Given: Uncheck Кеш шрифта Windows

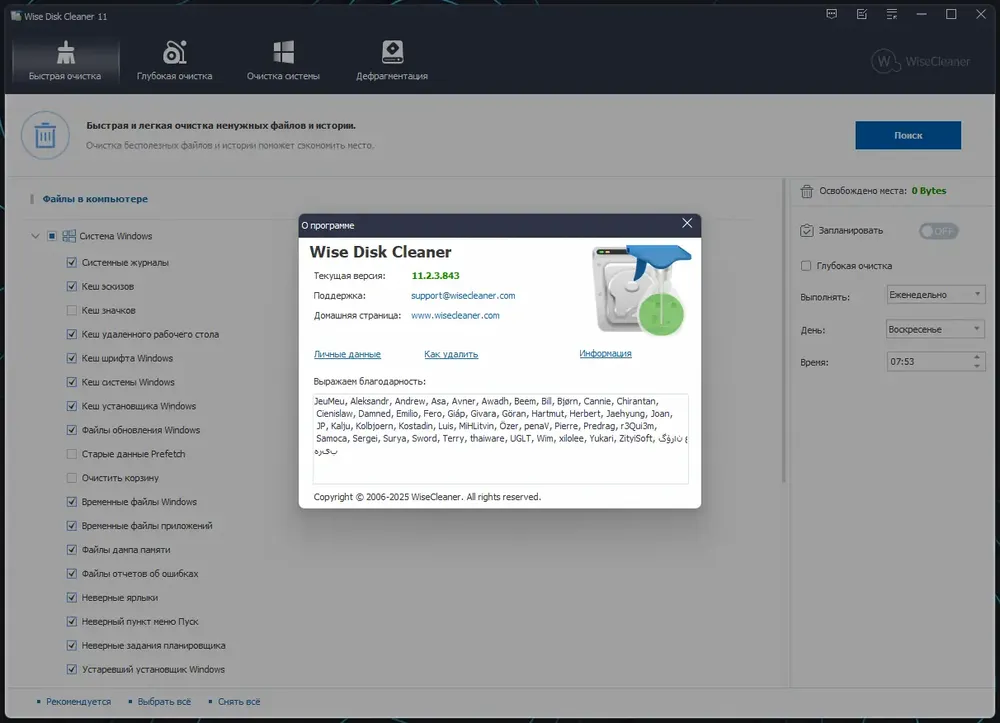Looking at the screenshot, I should pos(71,358).
